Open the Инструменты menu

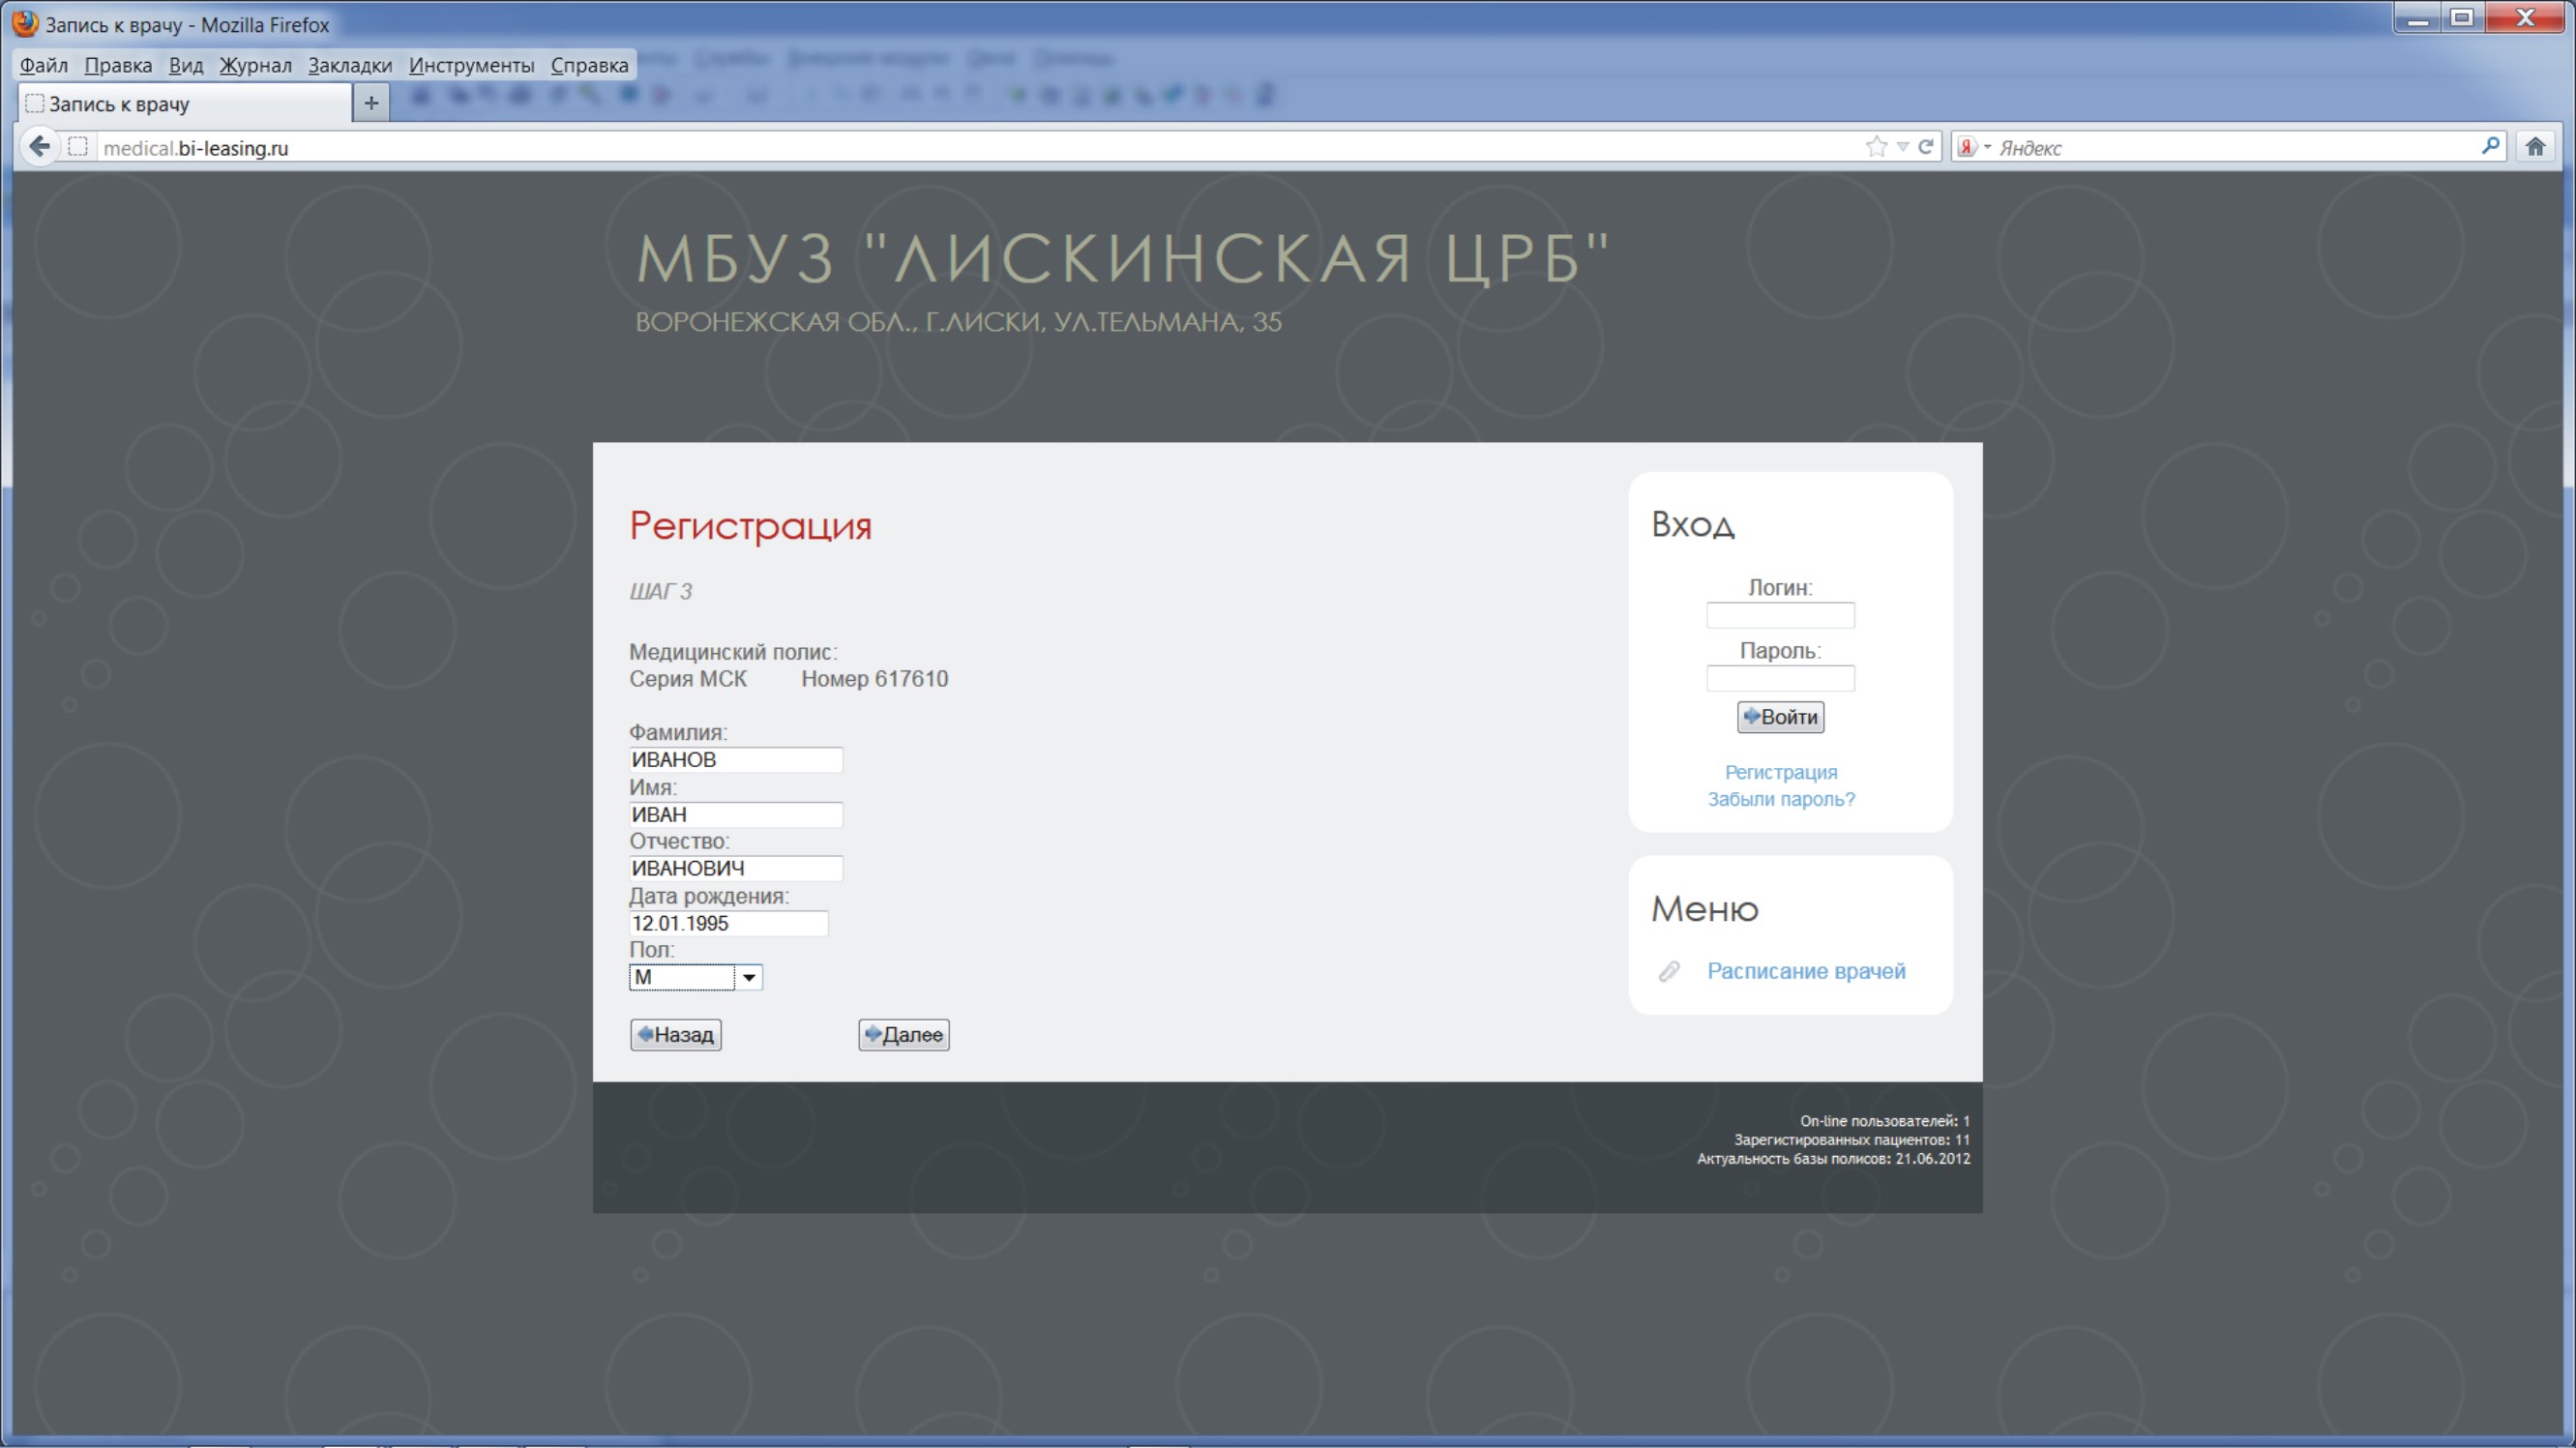pyautogui.click(x=472, y=65)
